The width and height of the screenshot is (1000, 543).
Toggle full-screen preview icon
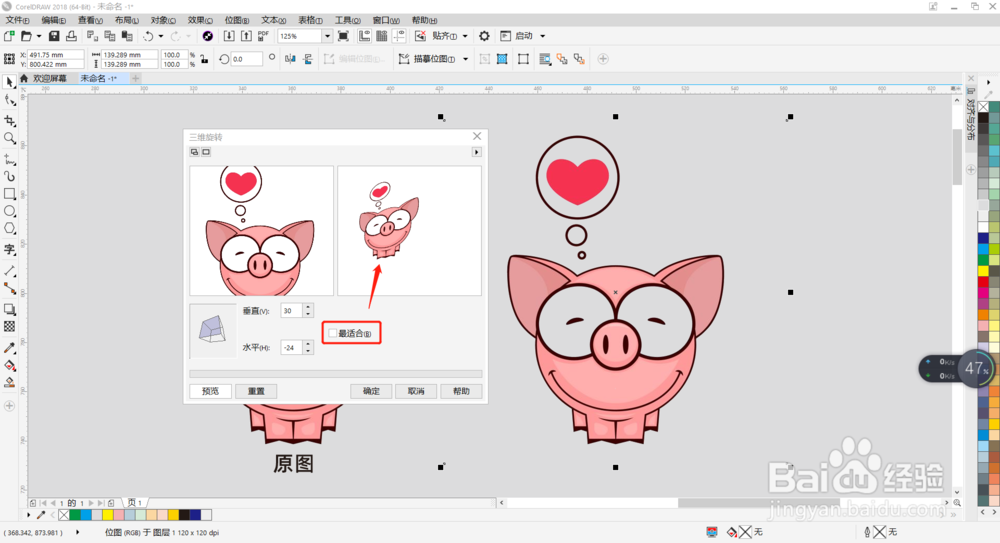[343, 36]
